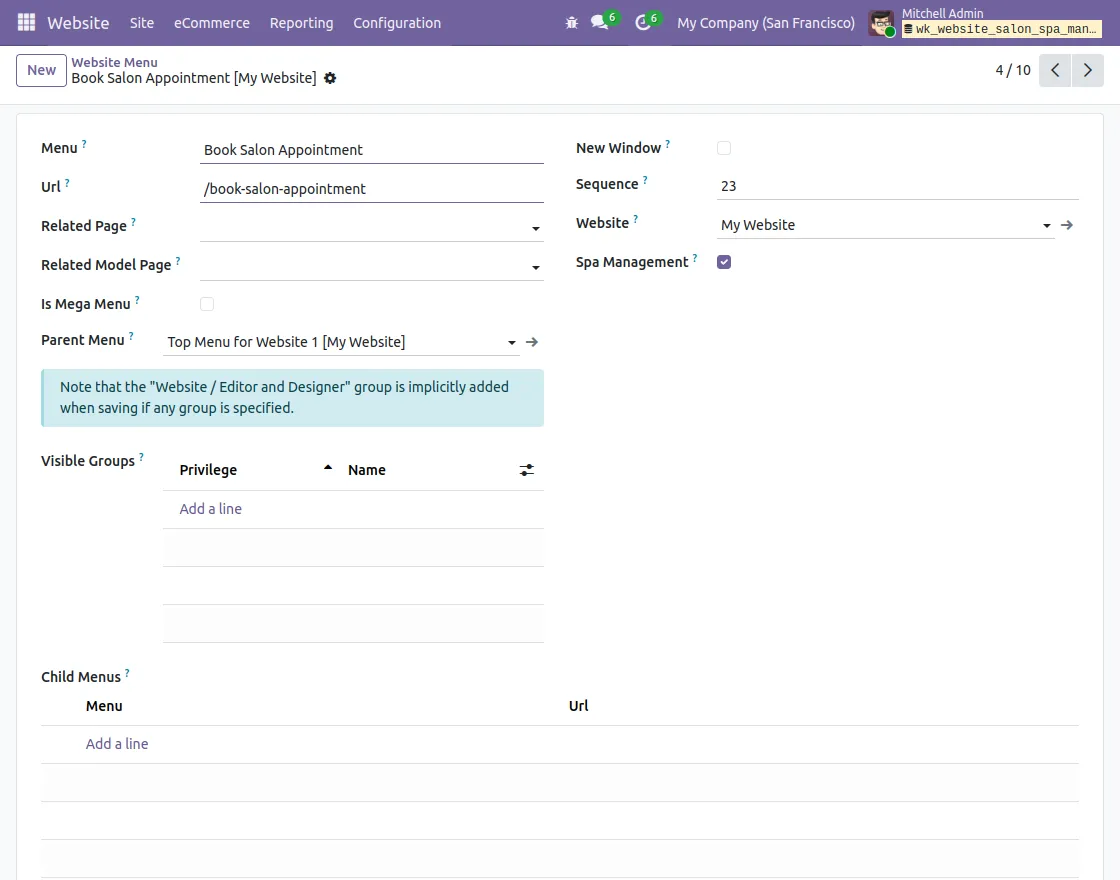Viewport: 1120px width, 880px height.
Task: Add a line to Child Menus
Action: click(x=117, y=744)
